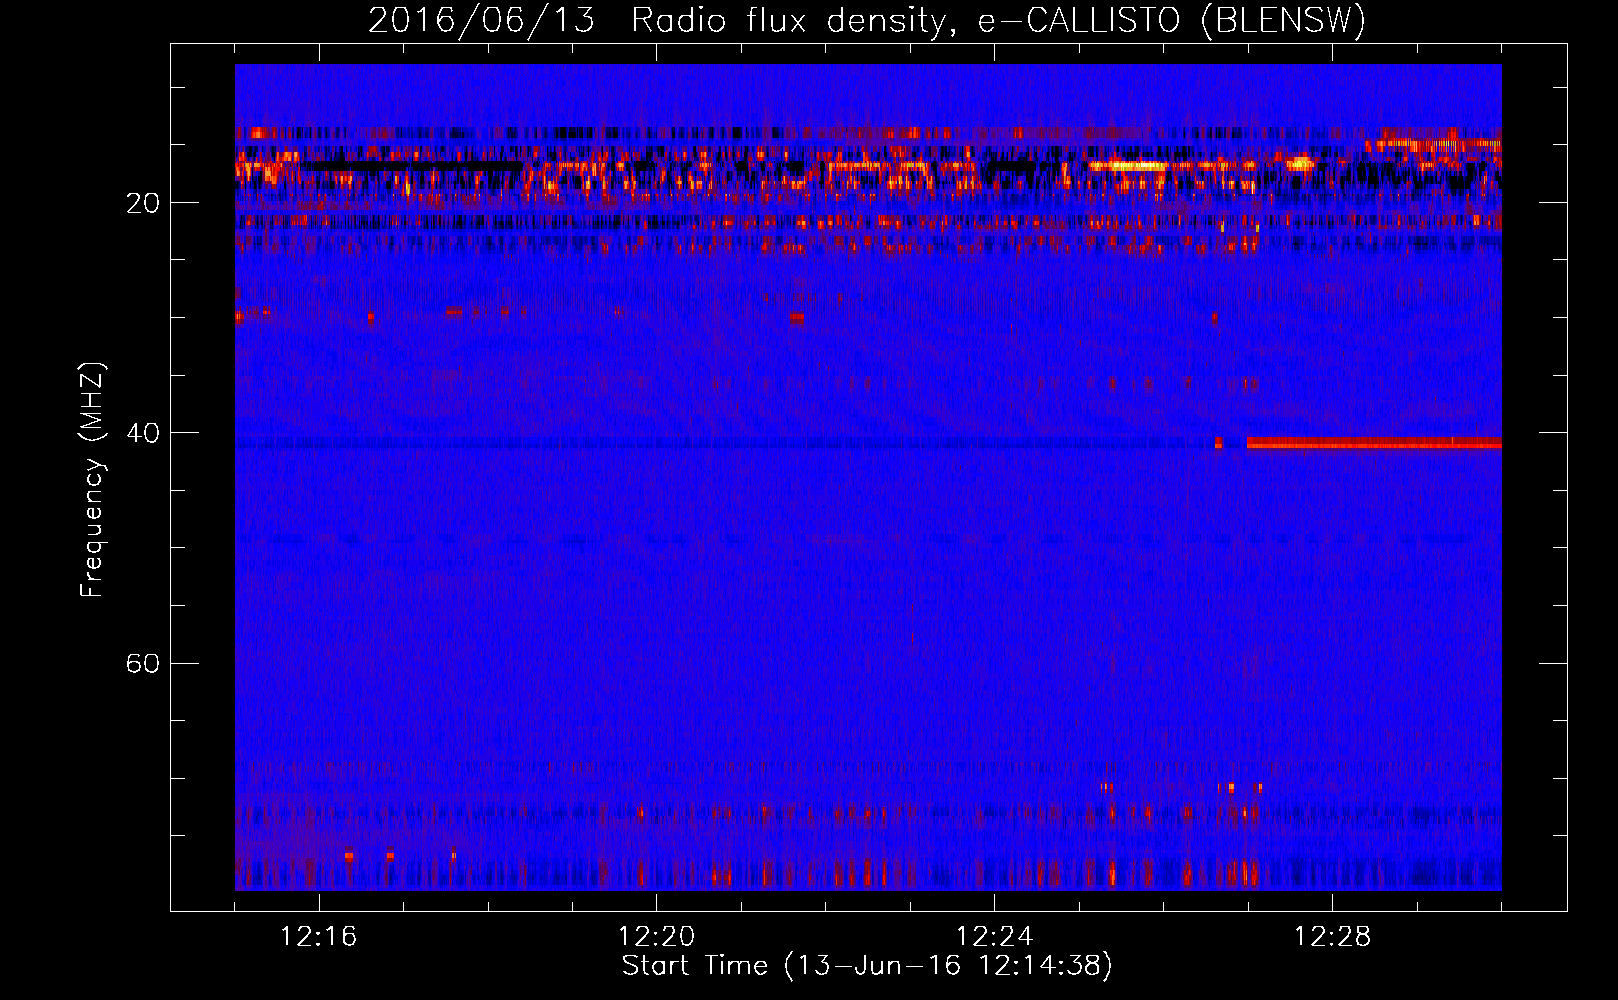
Task: Select the 12:20 time tick label
Action: [656, 936]
